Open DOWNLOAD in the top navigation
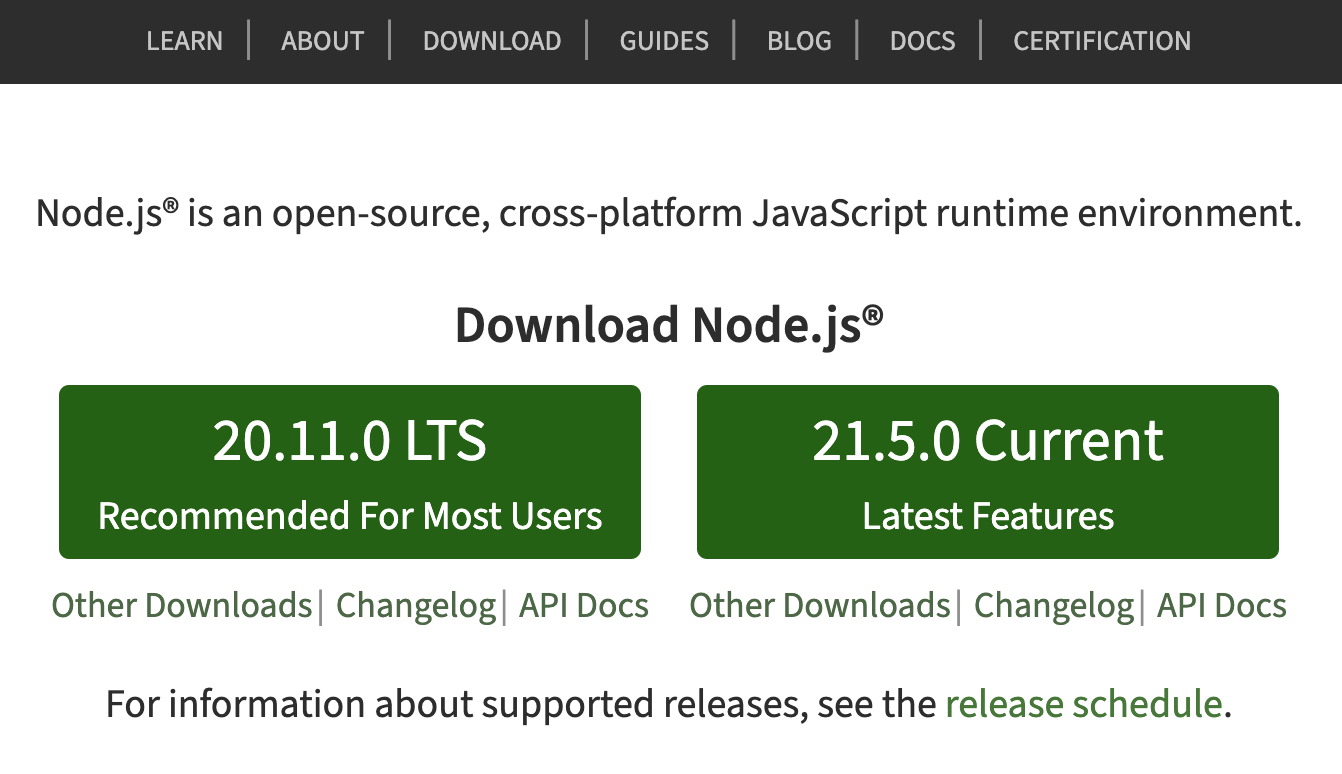 pos(491,41)
